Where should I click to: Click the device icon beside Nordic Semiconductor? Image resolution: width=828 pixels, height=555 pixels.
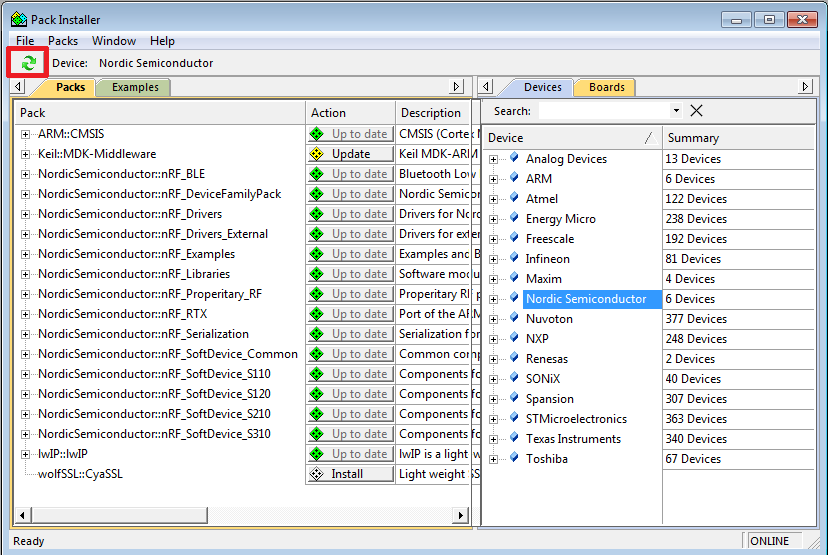514,298
